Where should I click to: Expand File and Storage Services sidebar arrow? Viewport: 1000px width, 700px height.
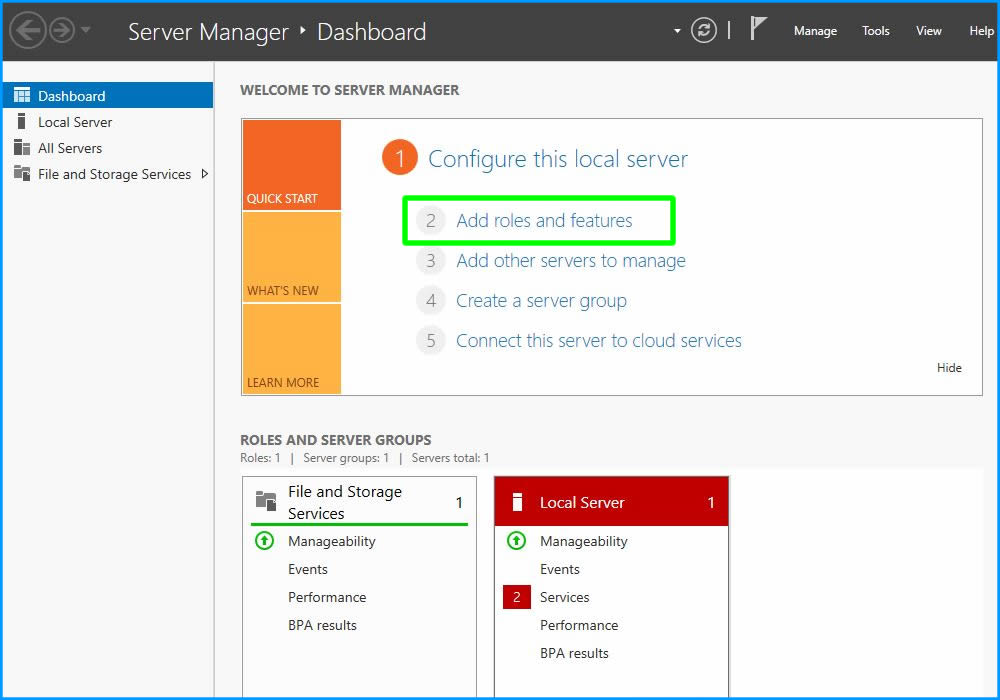coord(205,174)
